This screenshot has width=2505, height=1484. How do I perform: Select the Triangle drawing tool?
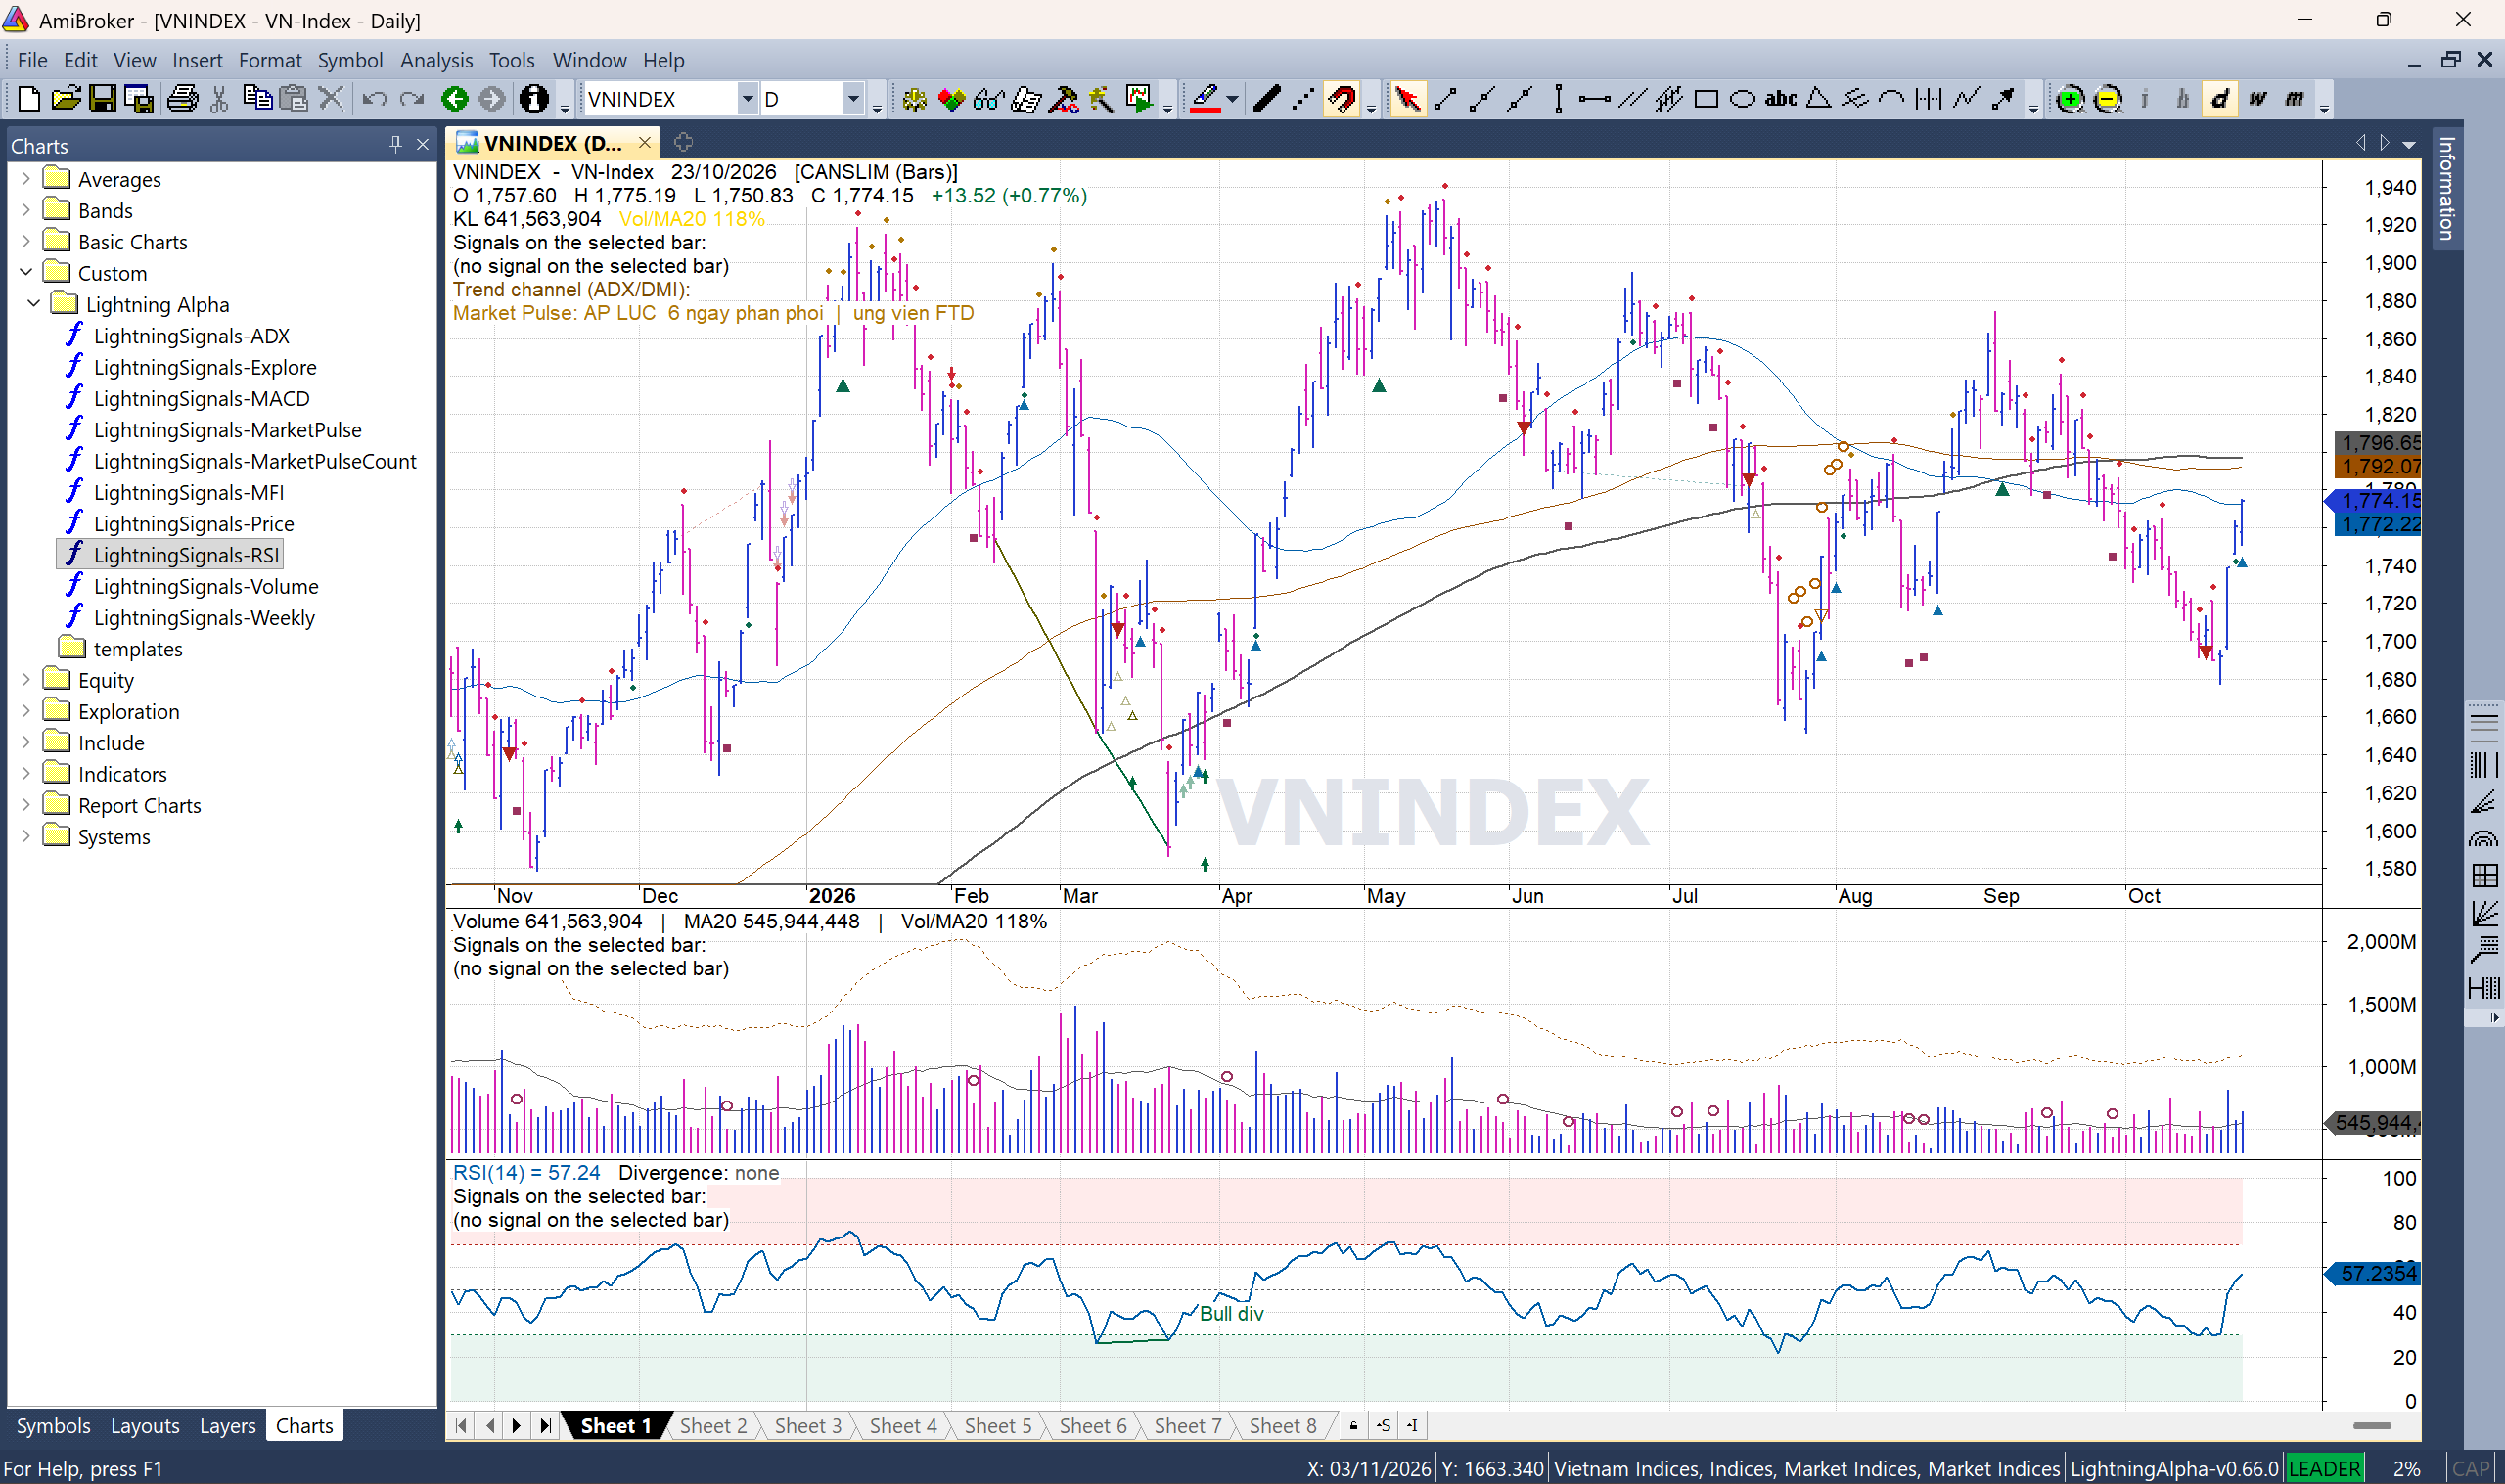point(1818,99)
